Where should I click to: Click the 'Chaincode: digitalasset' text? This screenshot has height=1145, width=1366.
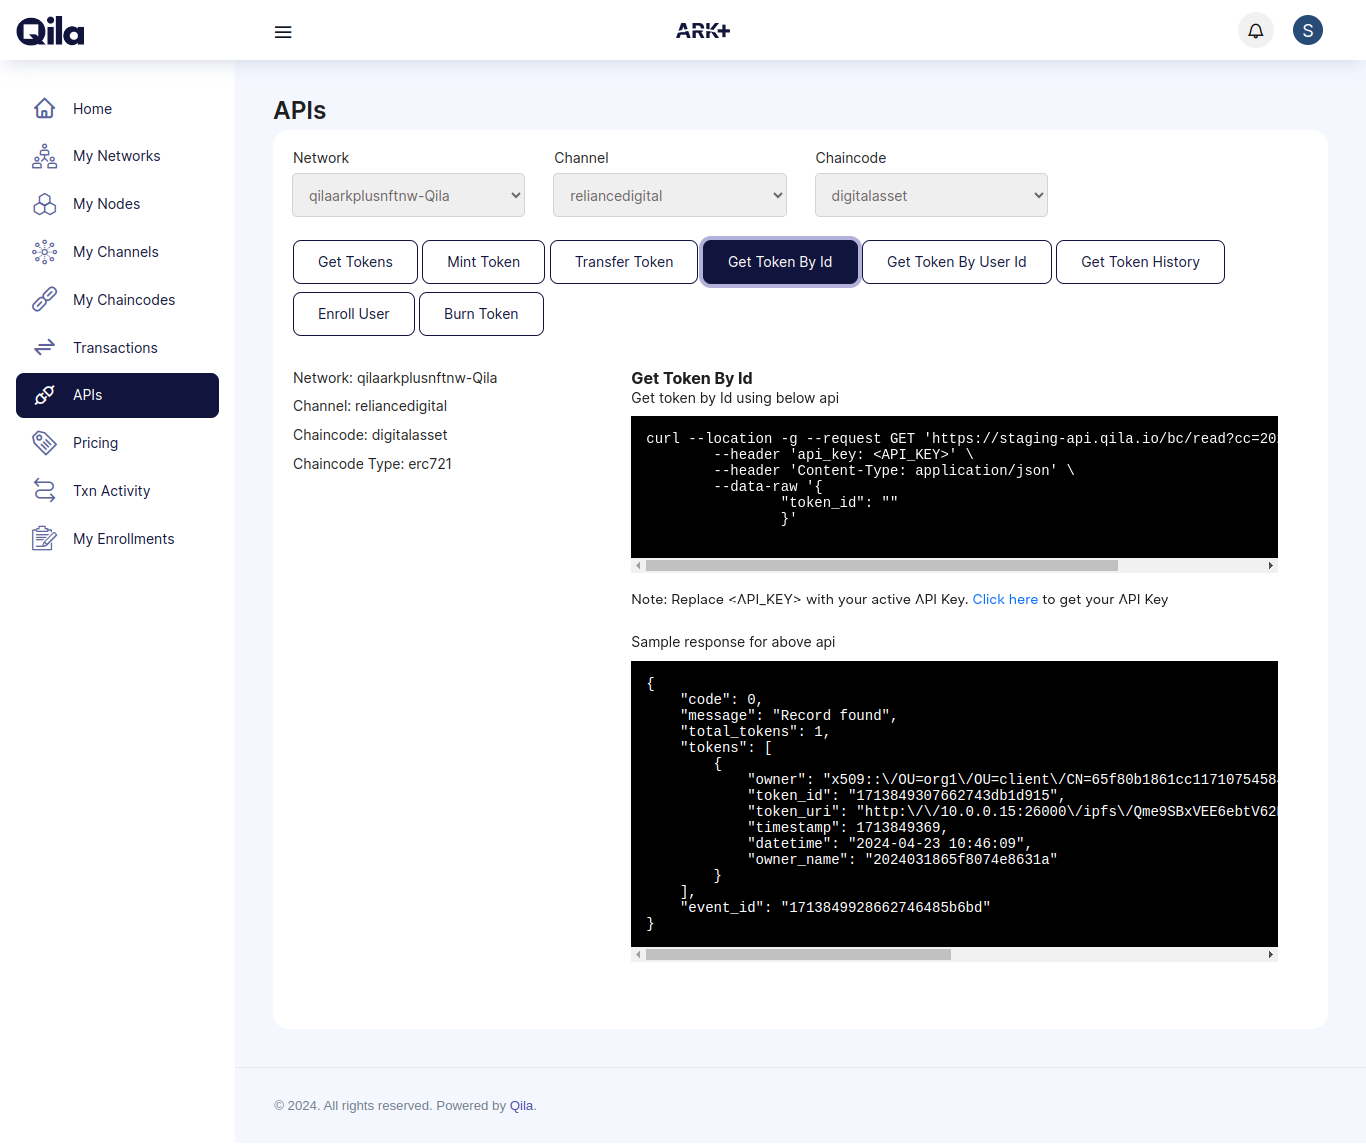pos(370,435)
